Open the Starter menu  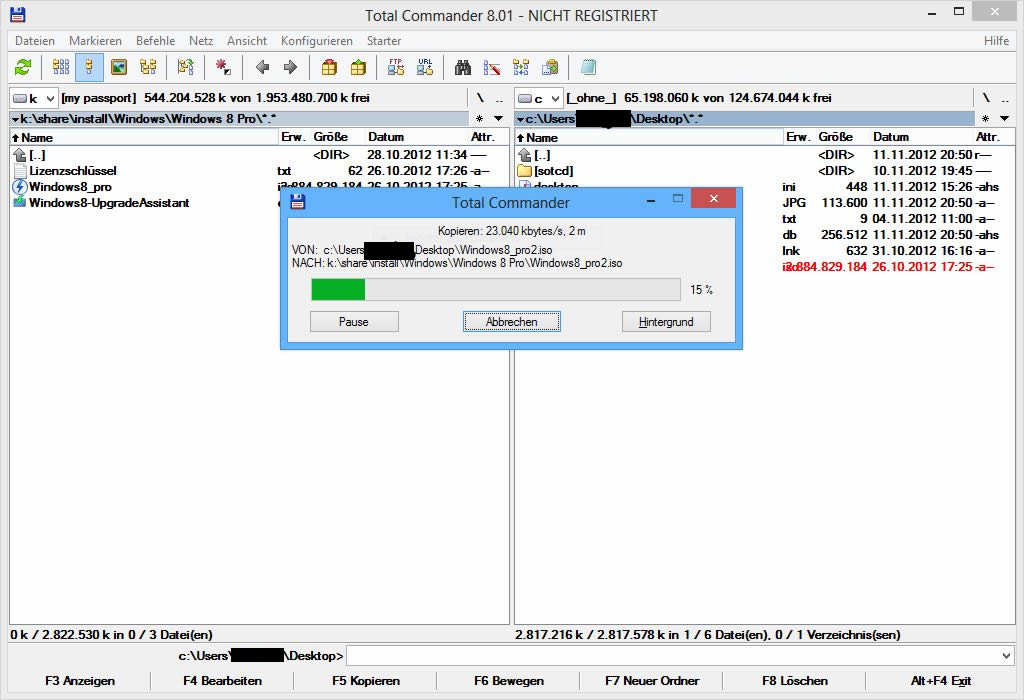click(x=384, y=40)
